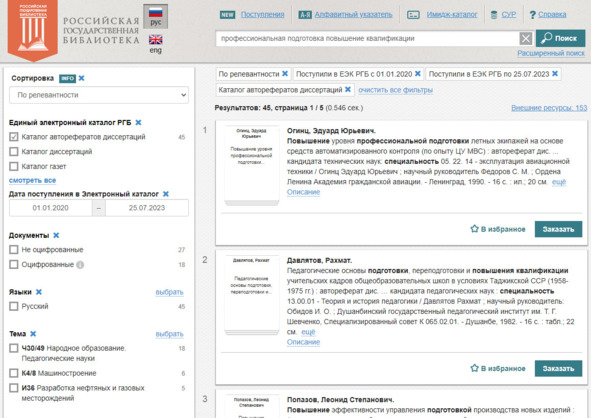Edit end date field 25.07.2023
Viewport: 591px width, 418px height.
click(147, 208)
